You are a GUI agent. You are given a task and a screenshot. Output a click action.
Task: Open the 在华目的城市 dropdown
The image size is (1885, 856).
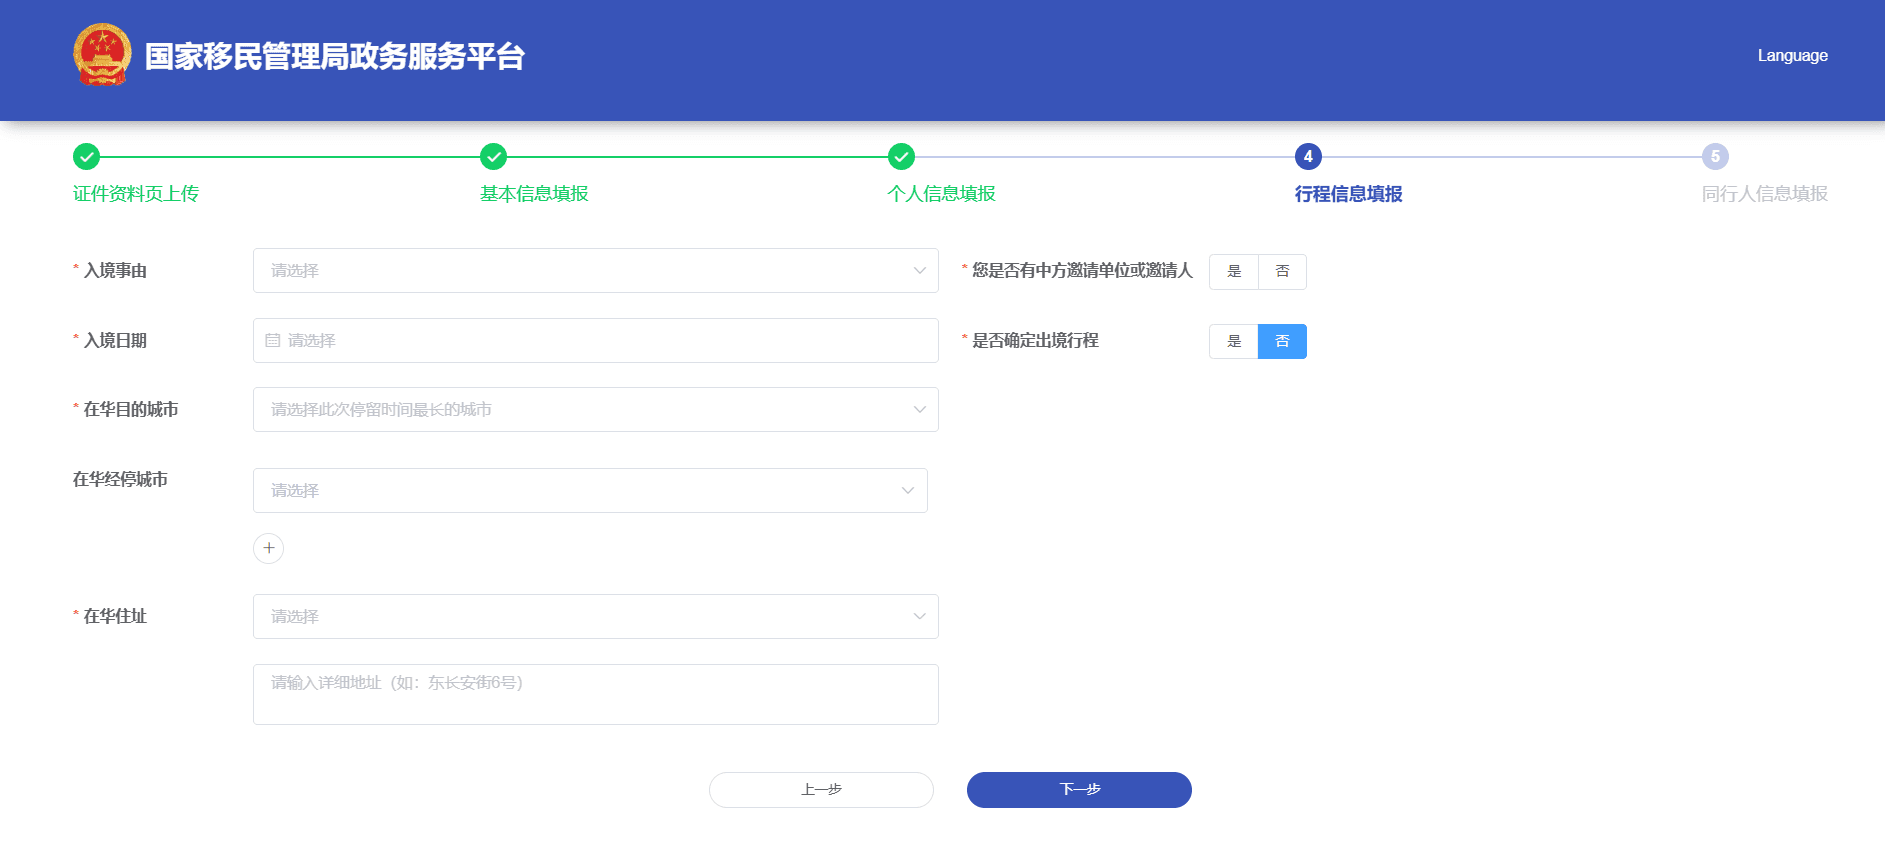click(596, 410)
